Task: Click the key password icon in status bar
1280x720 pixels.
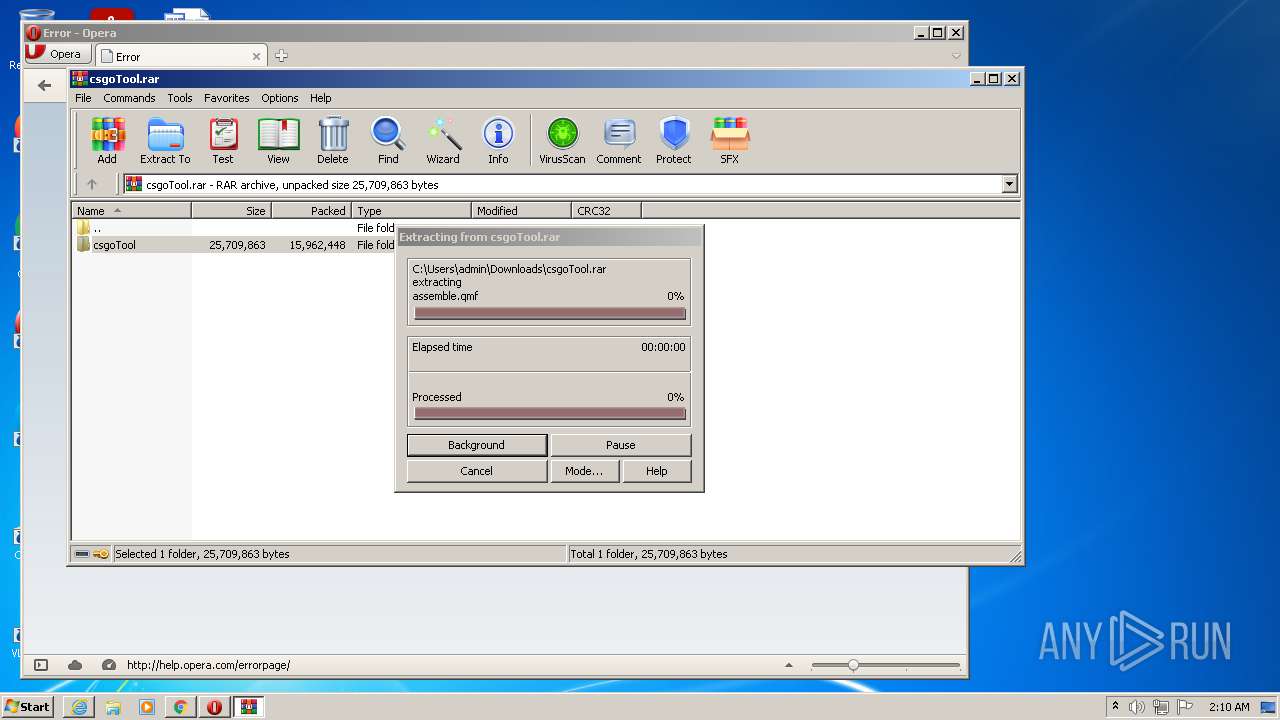Action: (101, 554)
